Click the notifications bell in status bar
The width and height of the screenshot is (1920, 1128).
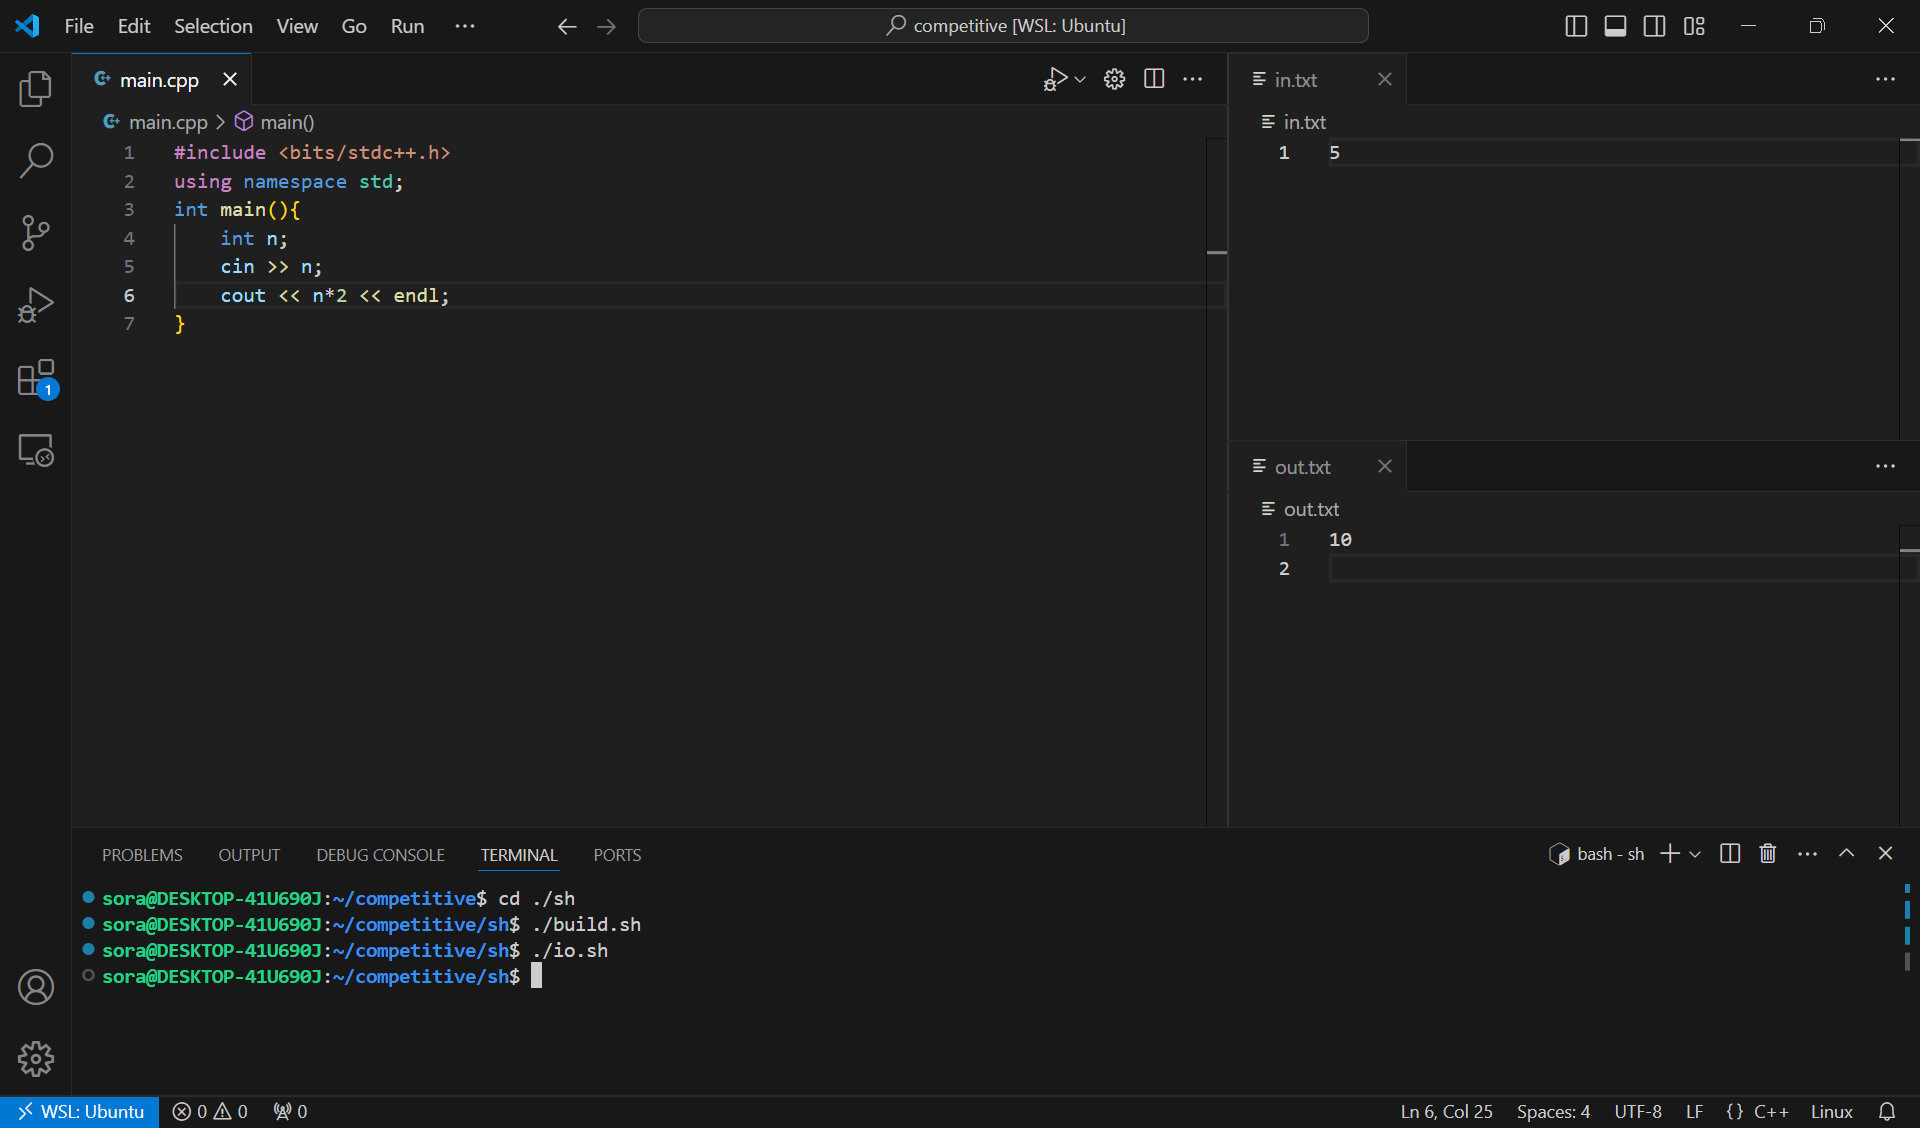coord(1887,1111)
